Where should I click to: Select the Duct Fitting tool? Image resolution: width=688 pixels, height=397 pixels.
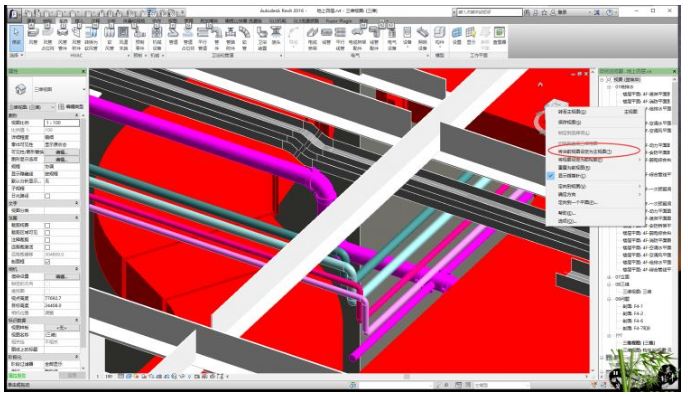[x=62, y=38]
